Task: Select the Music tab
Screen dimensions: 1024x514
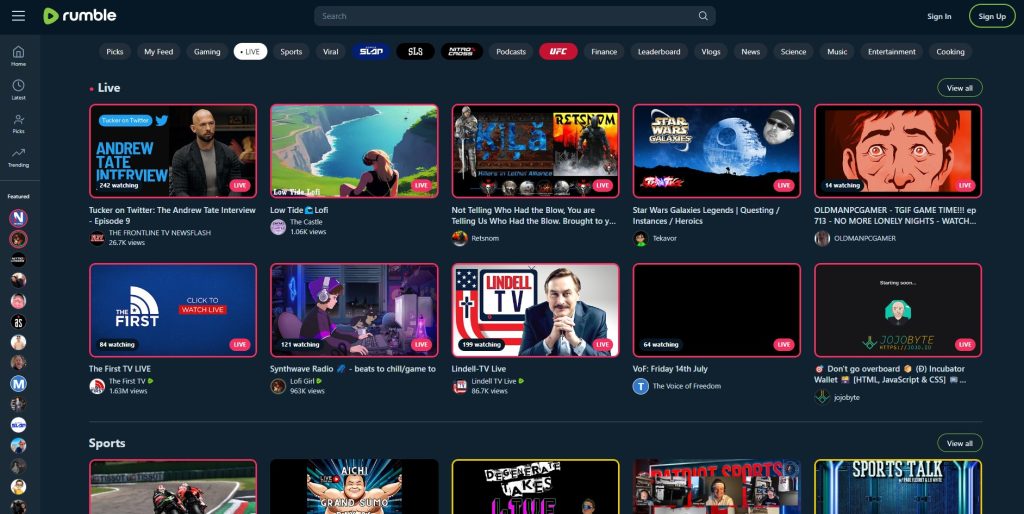Action: click(837, 52)
